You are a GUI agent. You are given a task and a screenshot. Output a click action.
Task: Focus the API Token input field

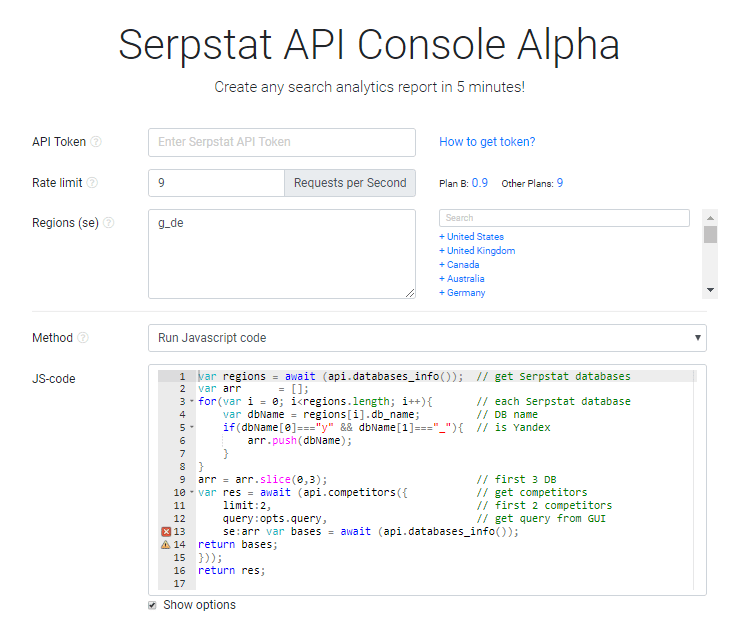(282, 142)
